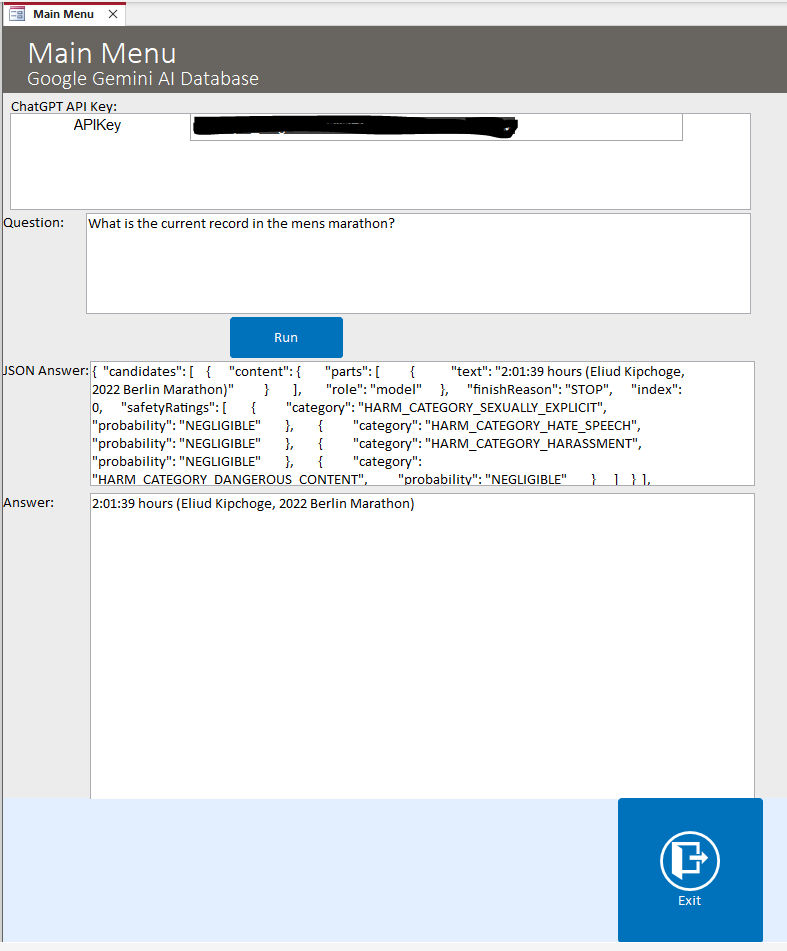Click 'HARM_CATEGORY_SEXUALLY_EXPLICIT' in JSON answer
The height and width of the screenshot is (951, 787).
(481, 408)
